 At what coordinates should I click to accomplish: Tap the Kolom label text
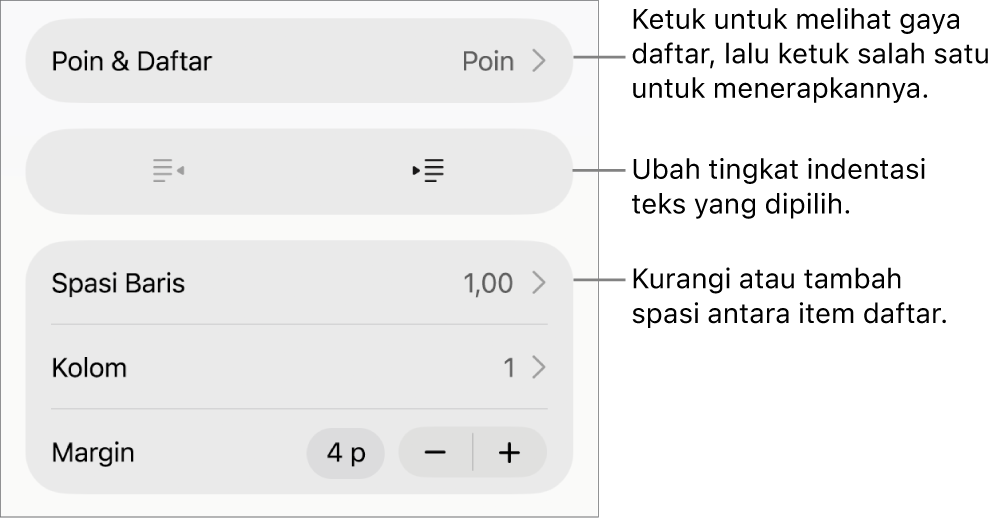(x=89, y=368)
